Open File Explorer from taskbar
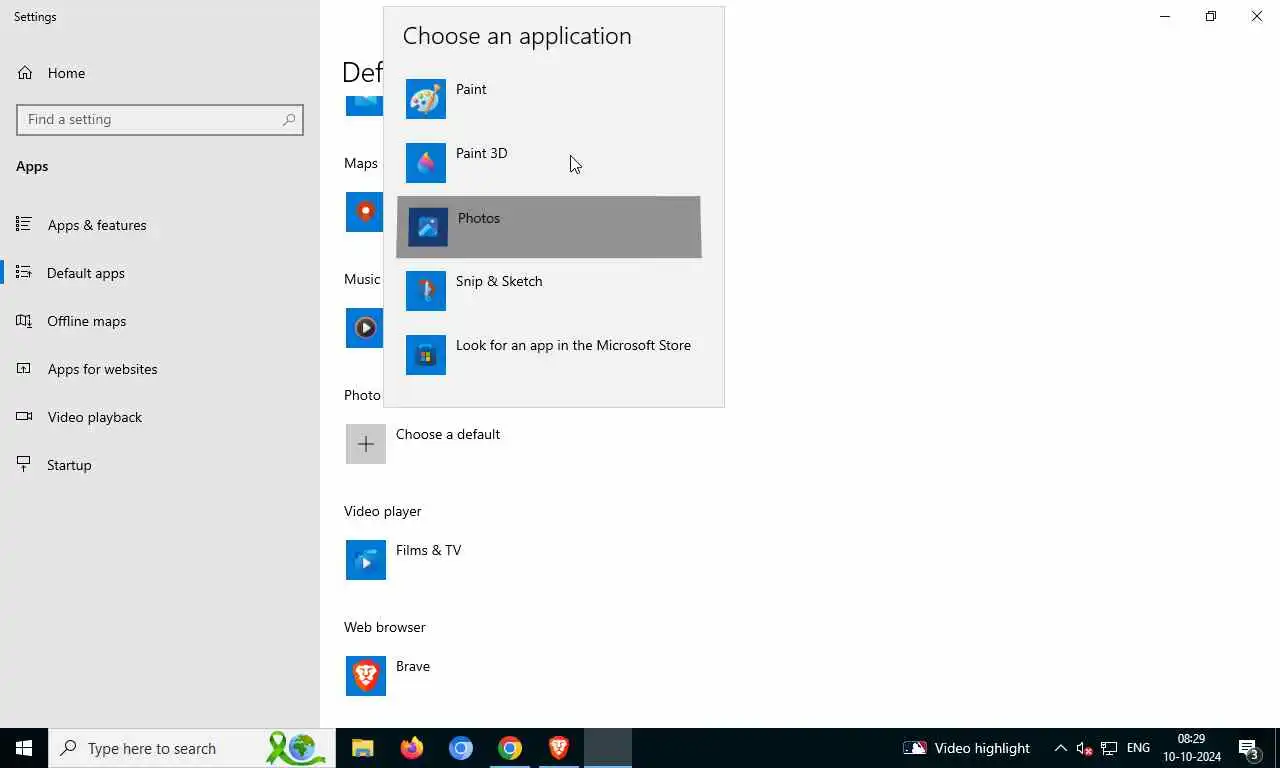The height and width of the screenshot is (768, 1280). pyautogui.click(x=362, y=748)
